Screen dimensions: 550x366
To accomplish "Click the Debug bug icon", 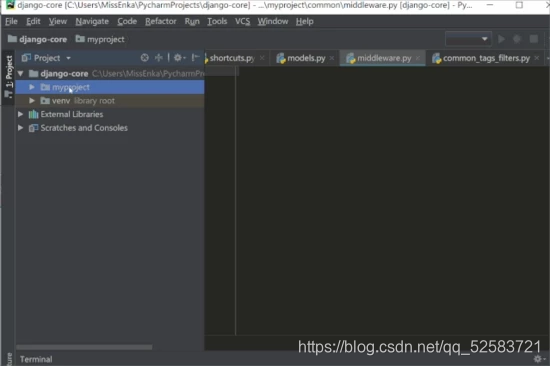I will point(517,39).
